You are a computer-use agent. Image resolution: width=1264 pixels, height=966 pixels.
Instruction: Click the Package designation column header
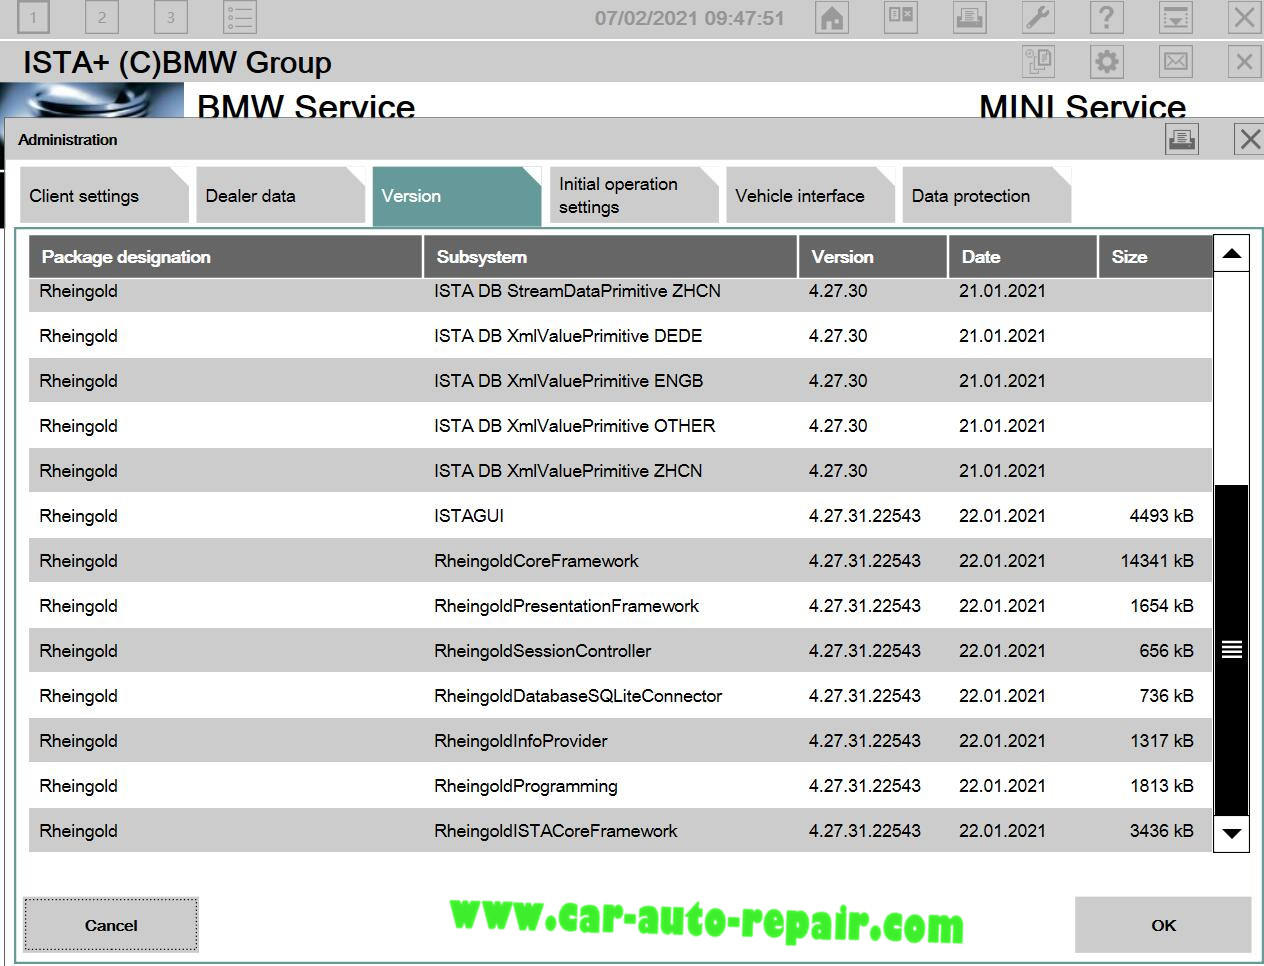coord(225,257)
